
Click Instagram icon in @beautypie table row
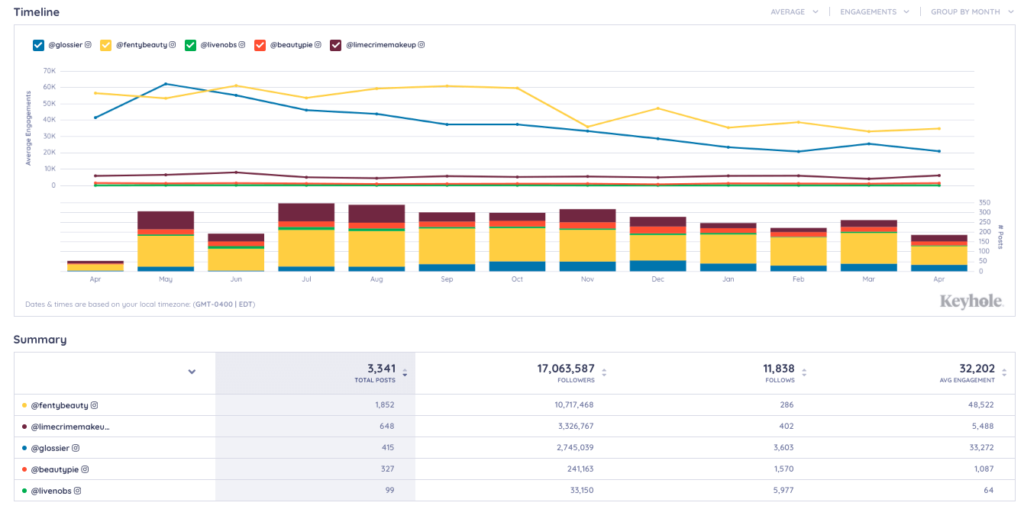click(85, 469)
